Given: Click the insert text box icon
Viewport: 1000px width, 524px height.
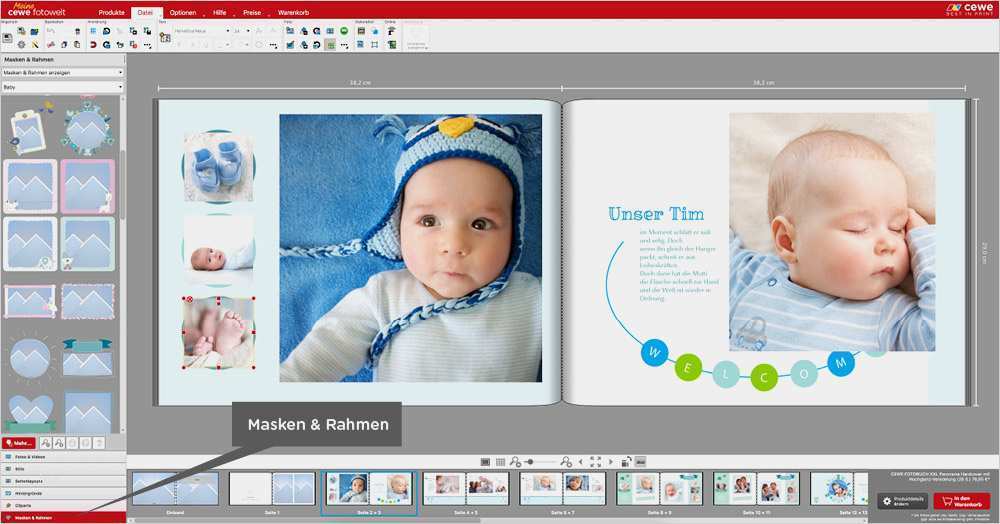Looking at the screenshot, I should coord(165,38).
